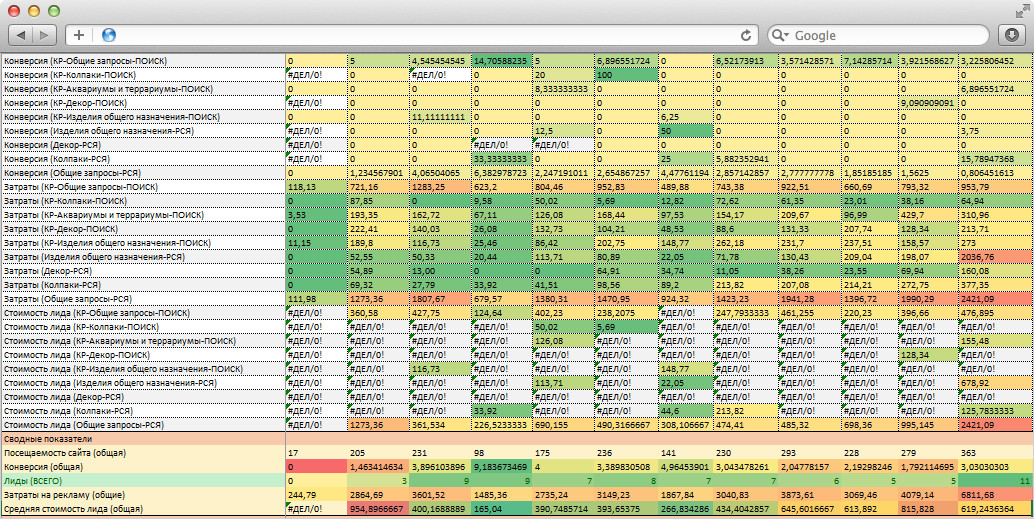1034x519 pixels.
Task: Reload the page with the refresh icon
Action: click(746, 35)
